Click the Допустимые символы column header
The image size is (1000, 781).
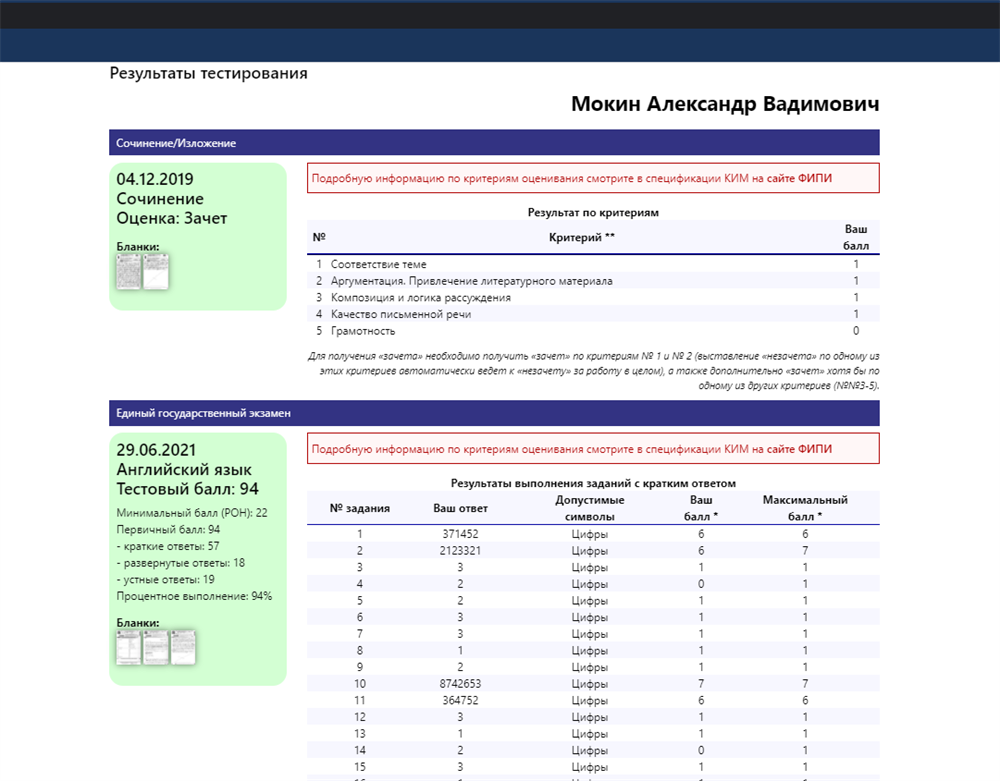589,508
